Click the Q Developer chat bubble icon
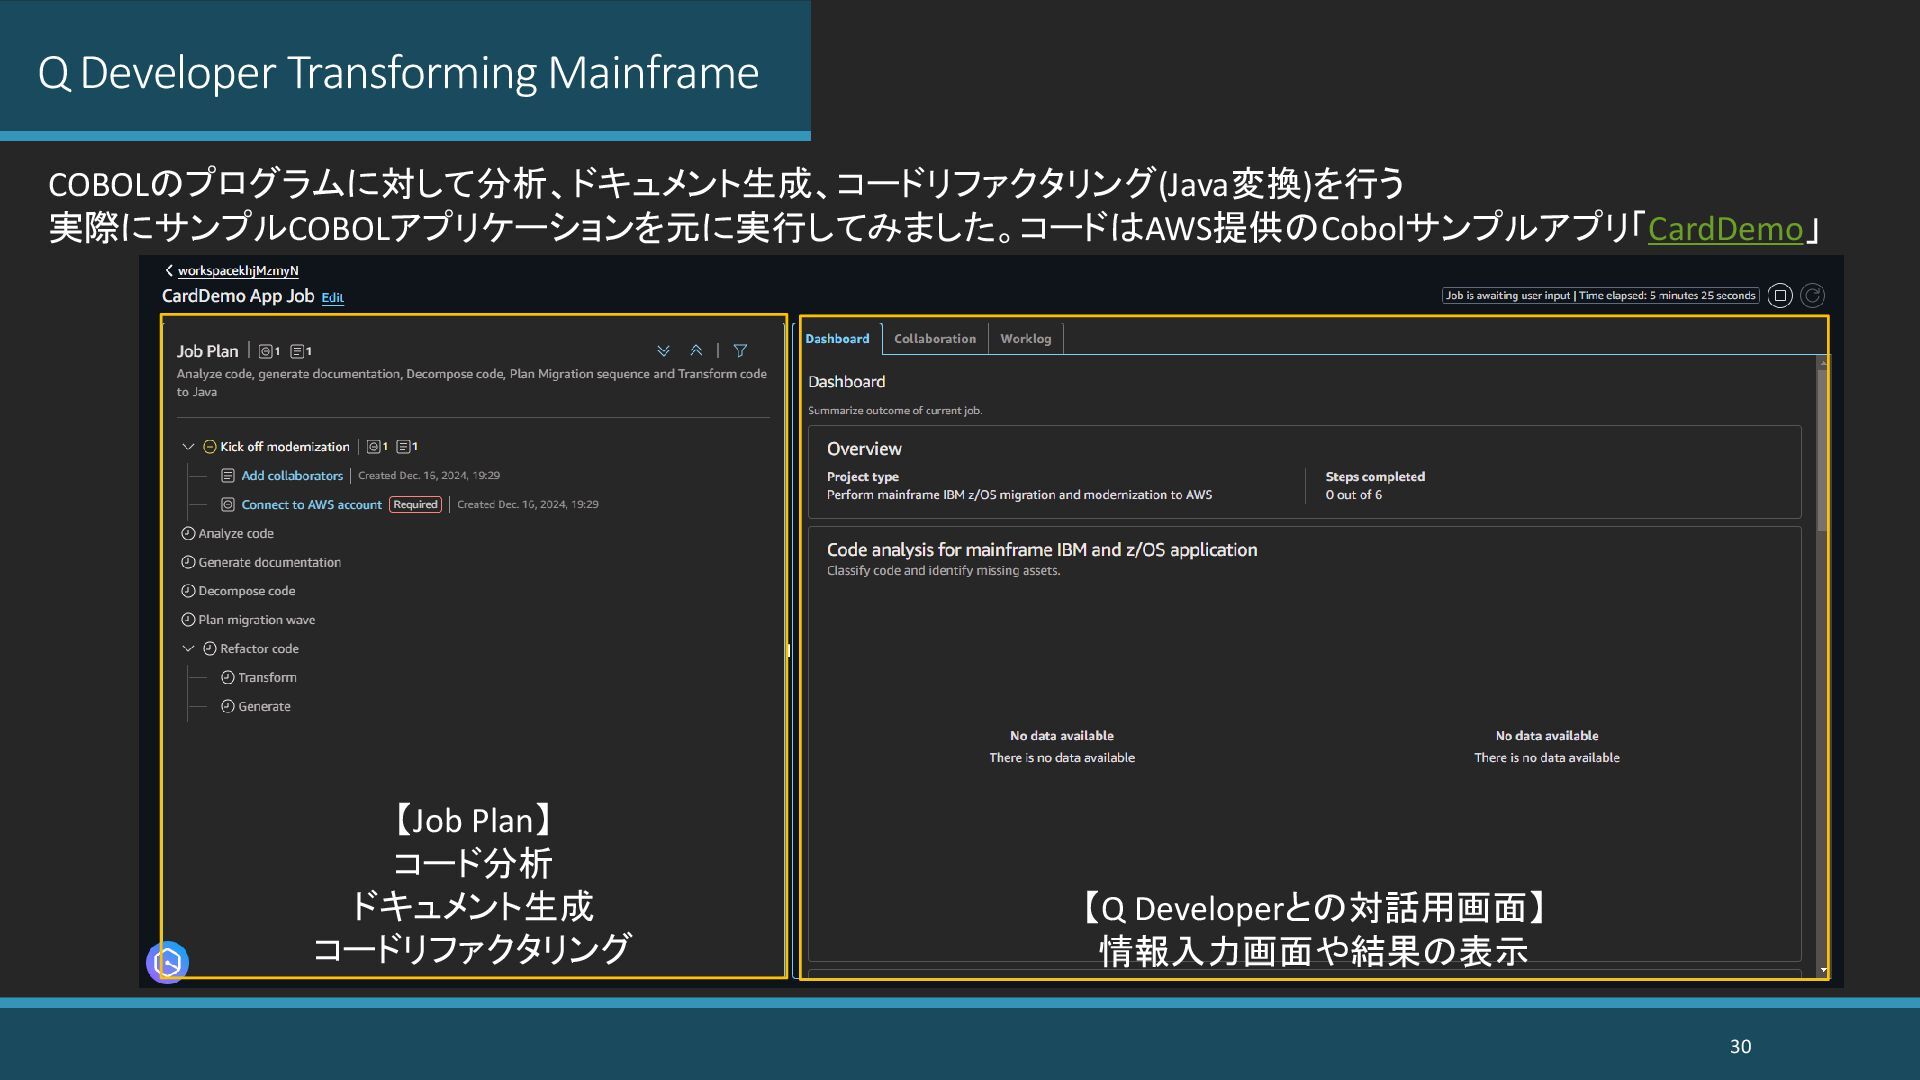1920x1080 pixels. [168, 962]
